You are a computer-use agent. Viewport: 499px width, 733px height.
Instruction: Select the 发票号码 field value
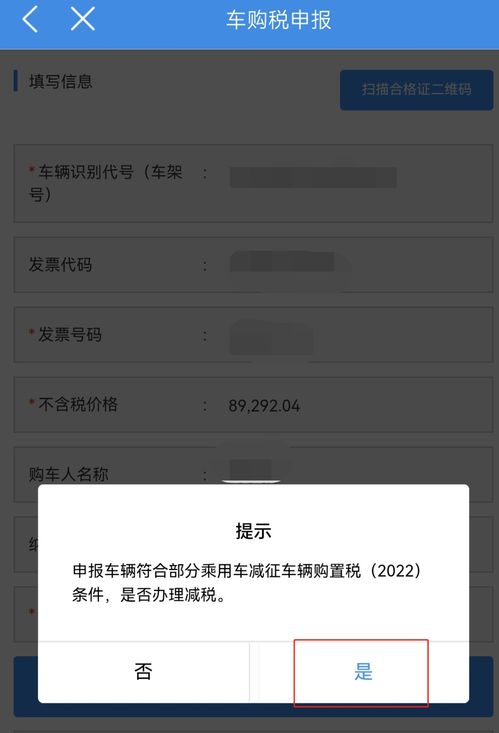click(271, 335)
